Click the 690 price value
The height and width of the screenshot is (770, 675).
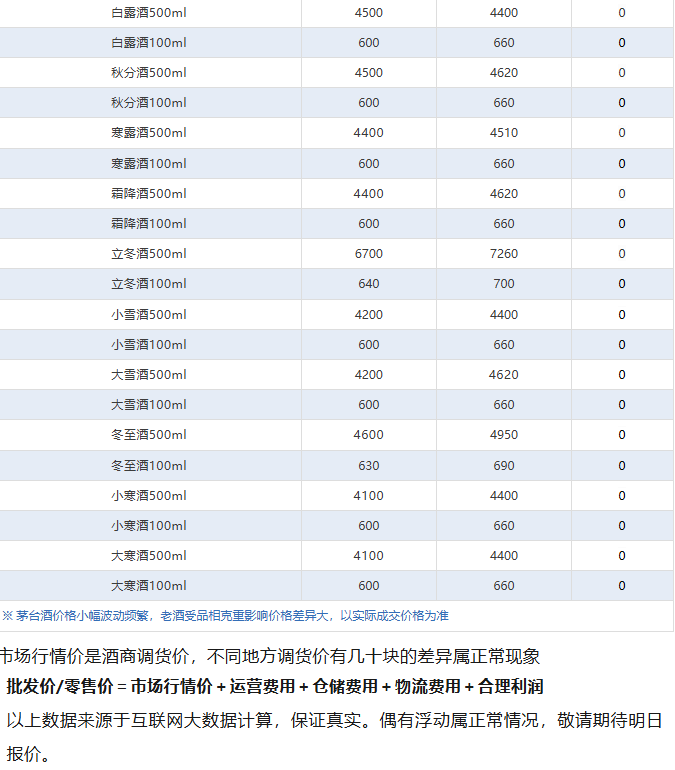(x=504, y=465)
